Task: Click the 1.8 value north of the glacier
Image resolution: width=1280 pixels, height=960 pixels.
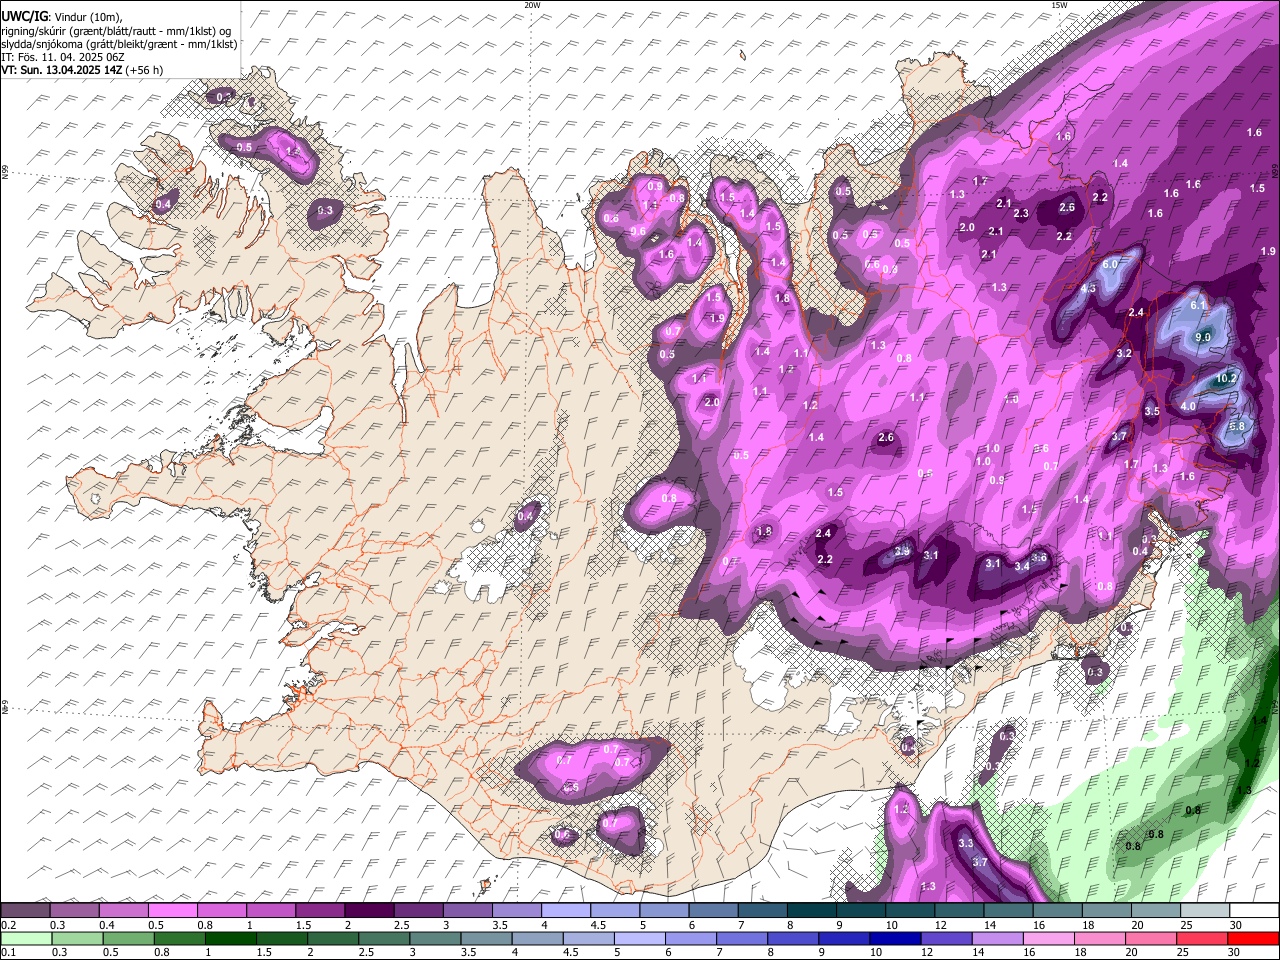Action: (x=765, y=532)
